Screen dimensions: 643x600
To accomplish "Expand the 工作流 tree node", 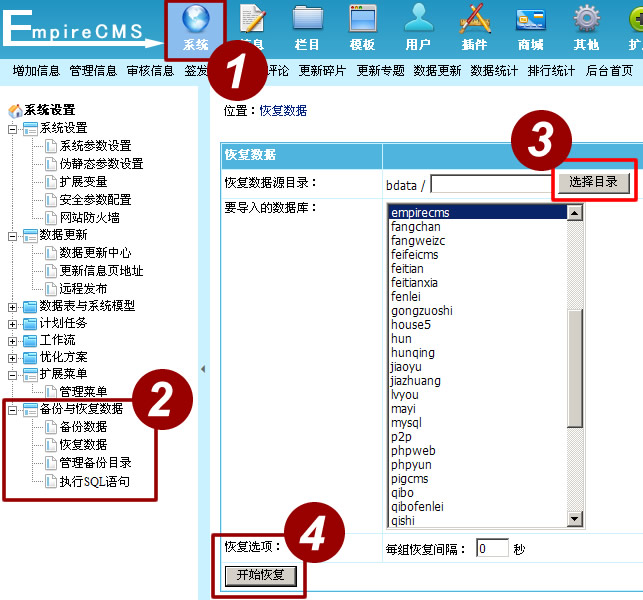I will (13, 341).
